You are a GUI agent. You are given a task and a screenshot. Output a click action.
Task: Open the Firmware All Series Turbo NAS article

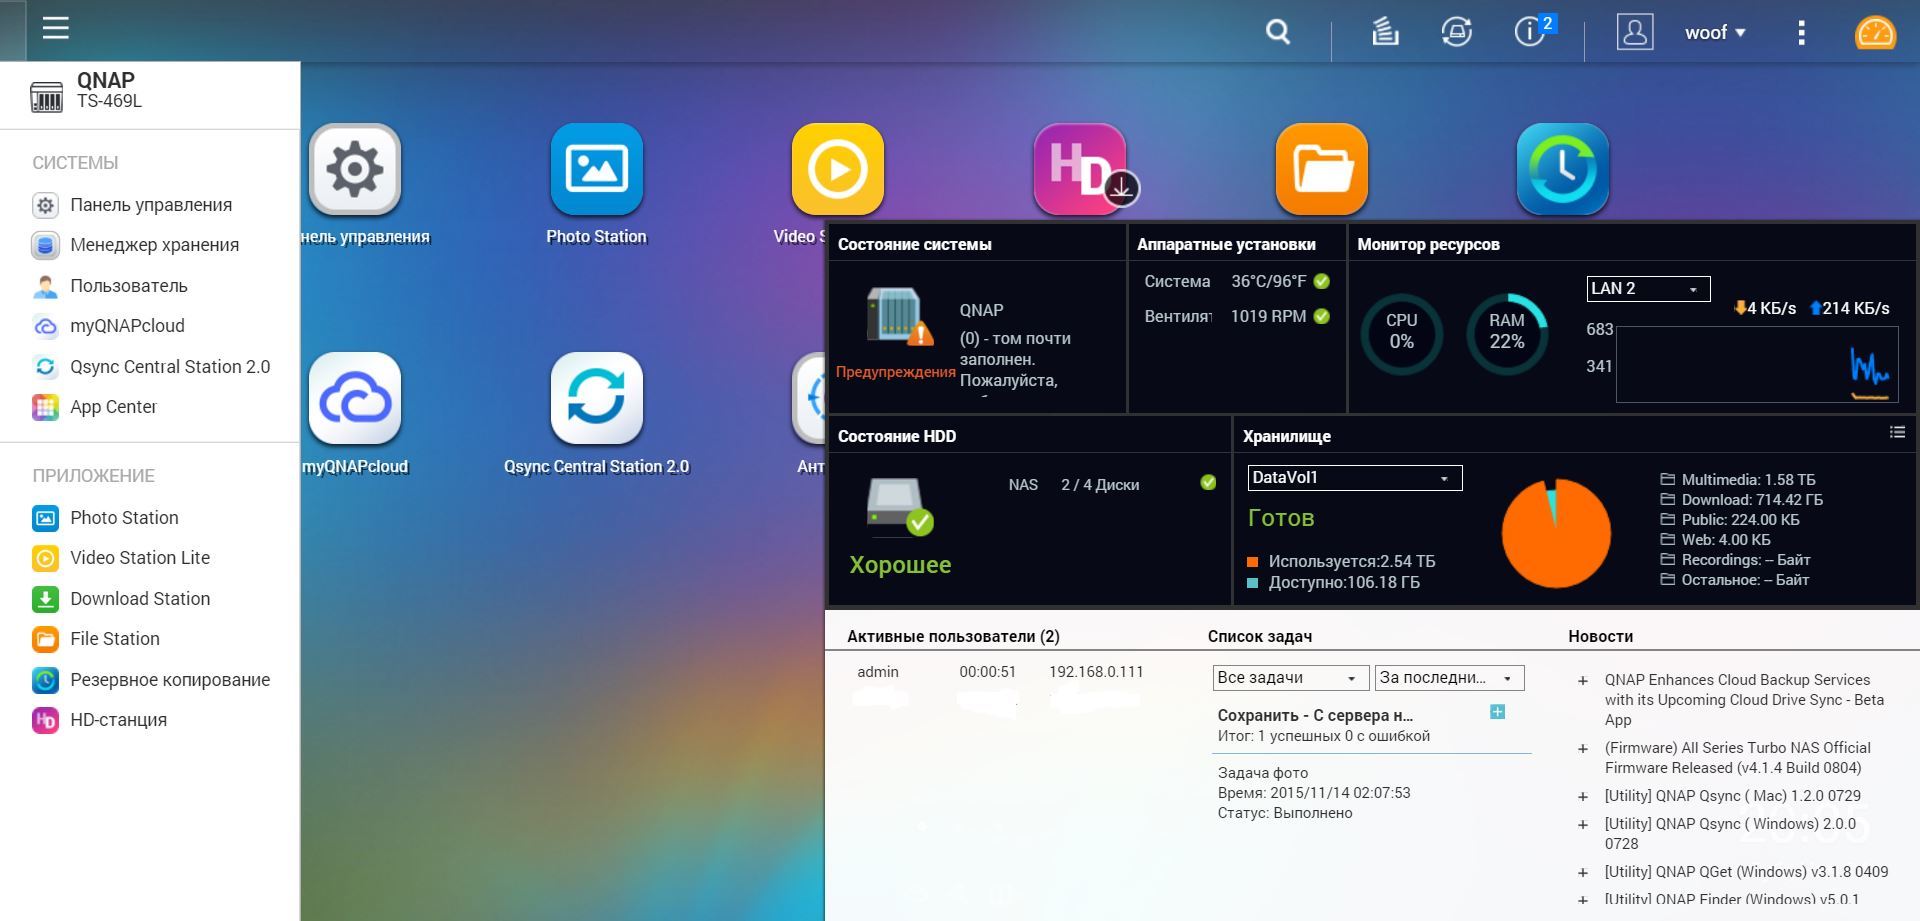tap(1738, 758)
